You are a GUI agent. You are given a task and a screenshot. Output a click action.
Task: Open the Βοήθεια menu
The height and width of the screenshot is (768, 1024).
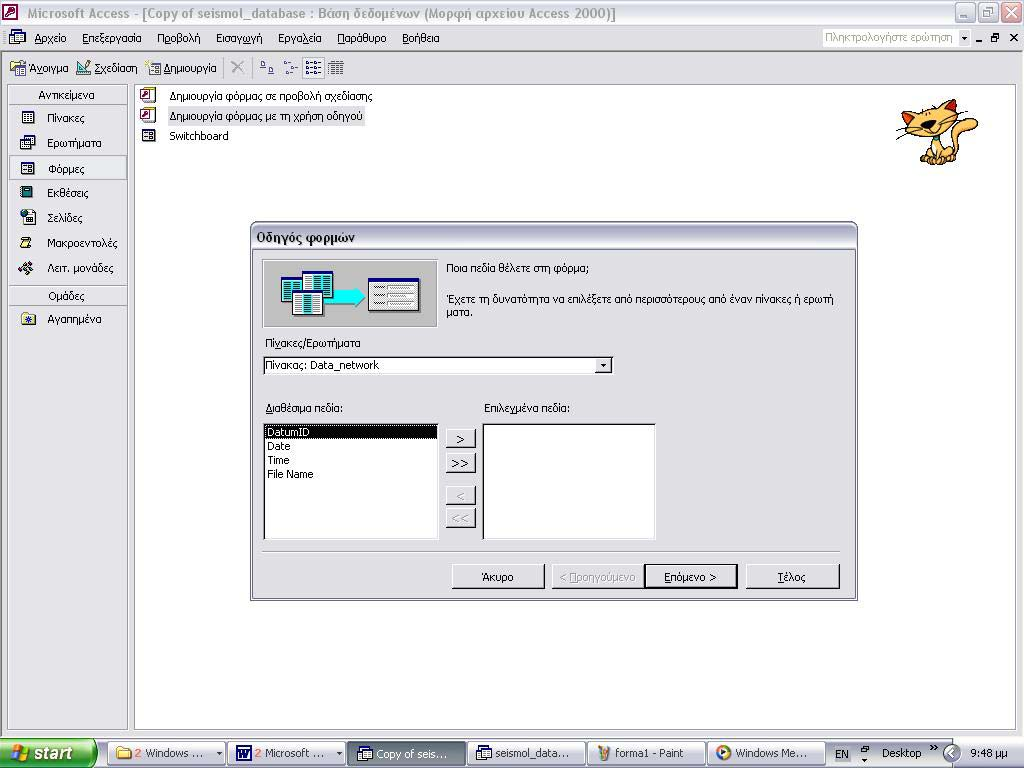coord(421,38)
